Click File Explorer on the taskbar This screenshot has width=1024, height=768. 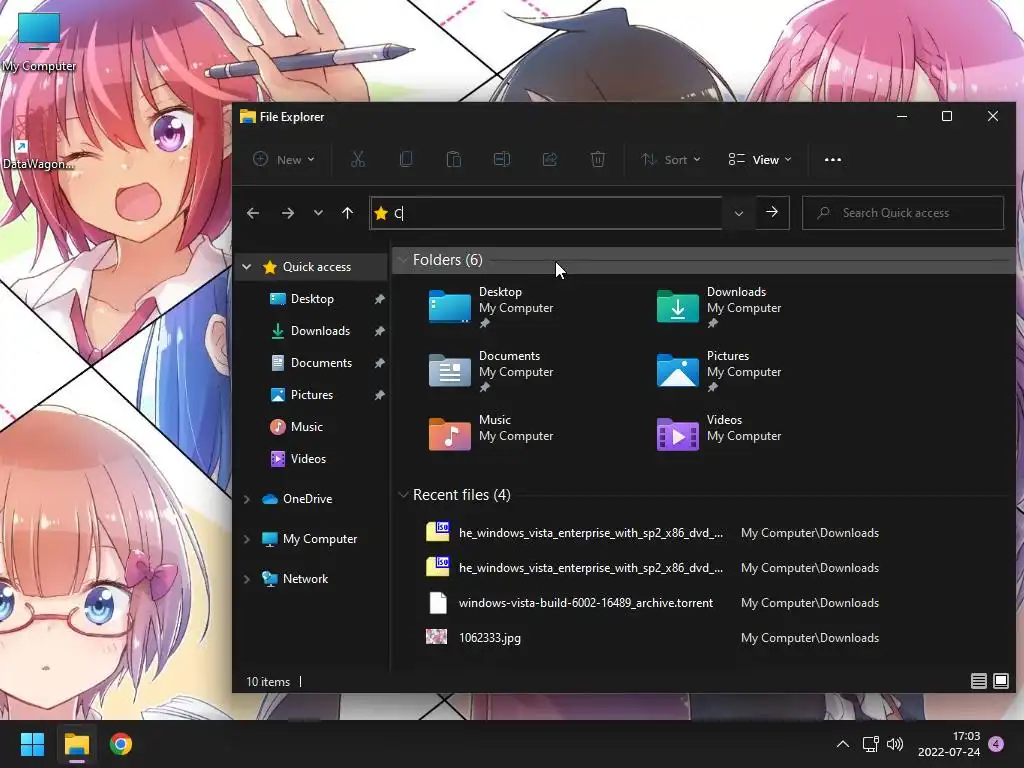[76, 744]
